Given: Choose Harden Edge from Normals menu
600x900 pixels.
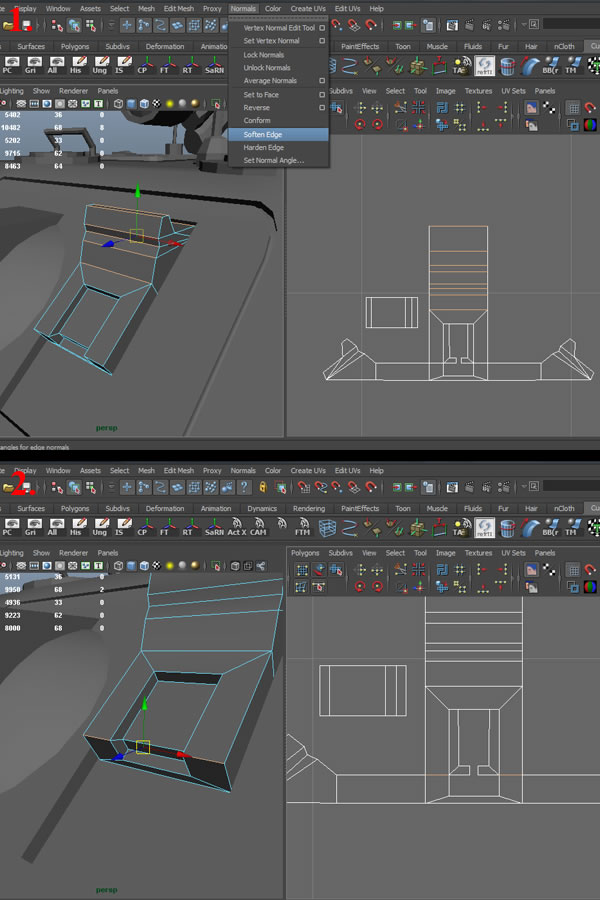Looking at the screenshot, I should point(278,148).
